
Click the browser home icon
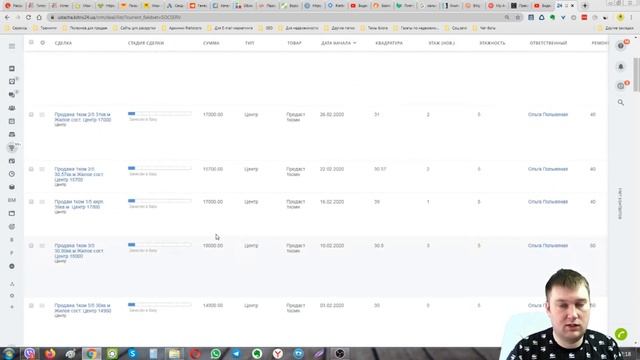pos(39,18)
